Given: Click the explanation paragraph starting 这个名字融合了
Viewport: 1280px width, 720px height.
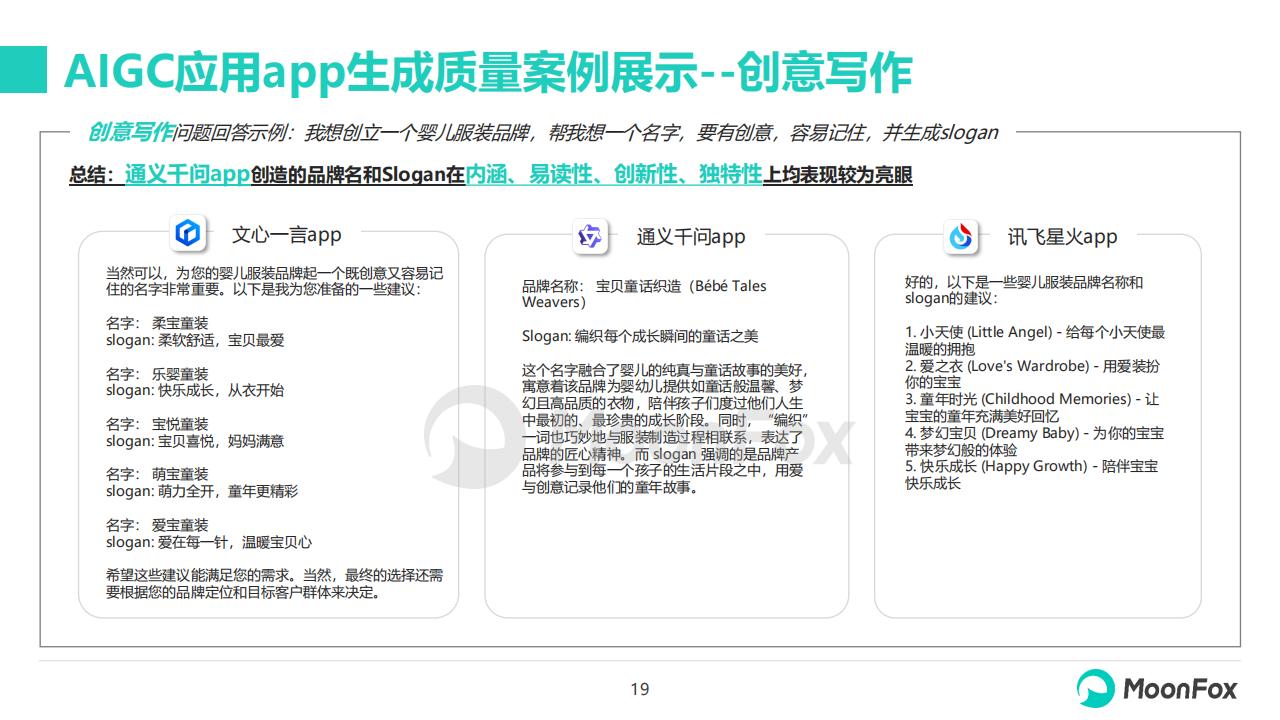Looking at the screenshot, I should point(665,429).
